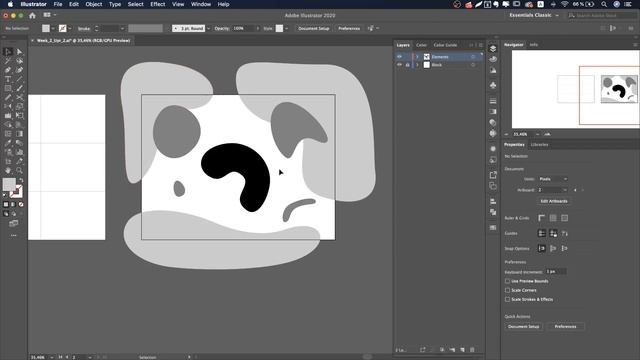Image resolution: width=640 pixels, height=360 pixels.
Task: Select the Pen tool
Action: (8, 70)
